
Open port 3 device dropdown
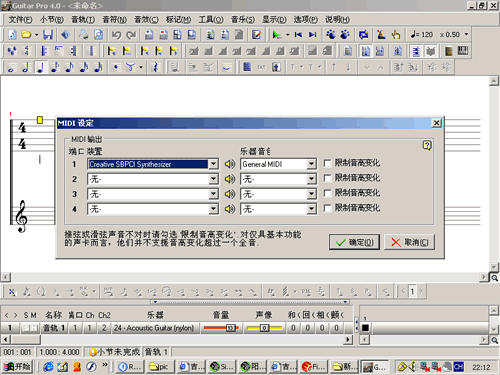213,194
